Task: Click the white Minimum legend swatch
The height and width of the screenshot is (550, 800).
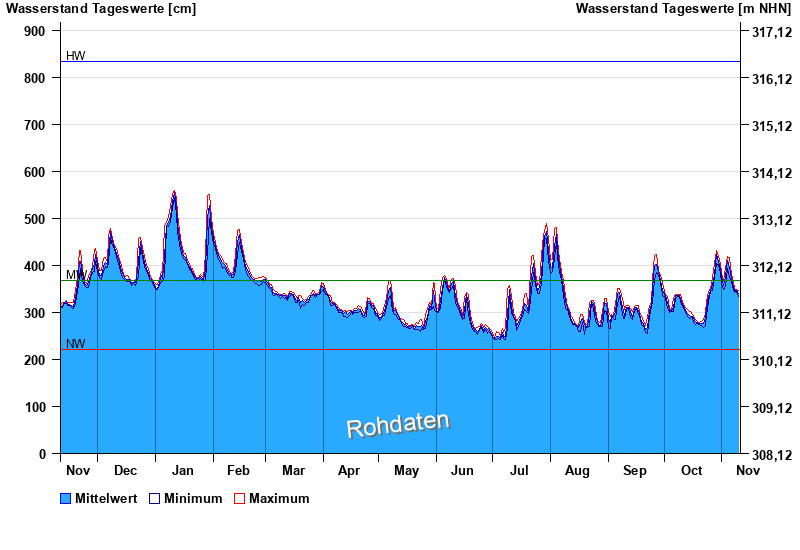Action: tap(155, 498)
